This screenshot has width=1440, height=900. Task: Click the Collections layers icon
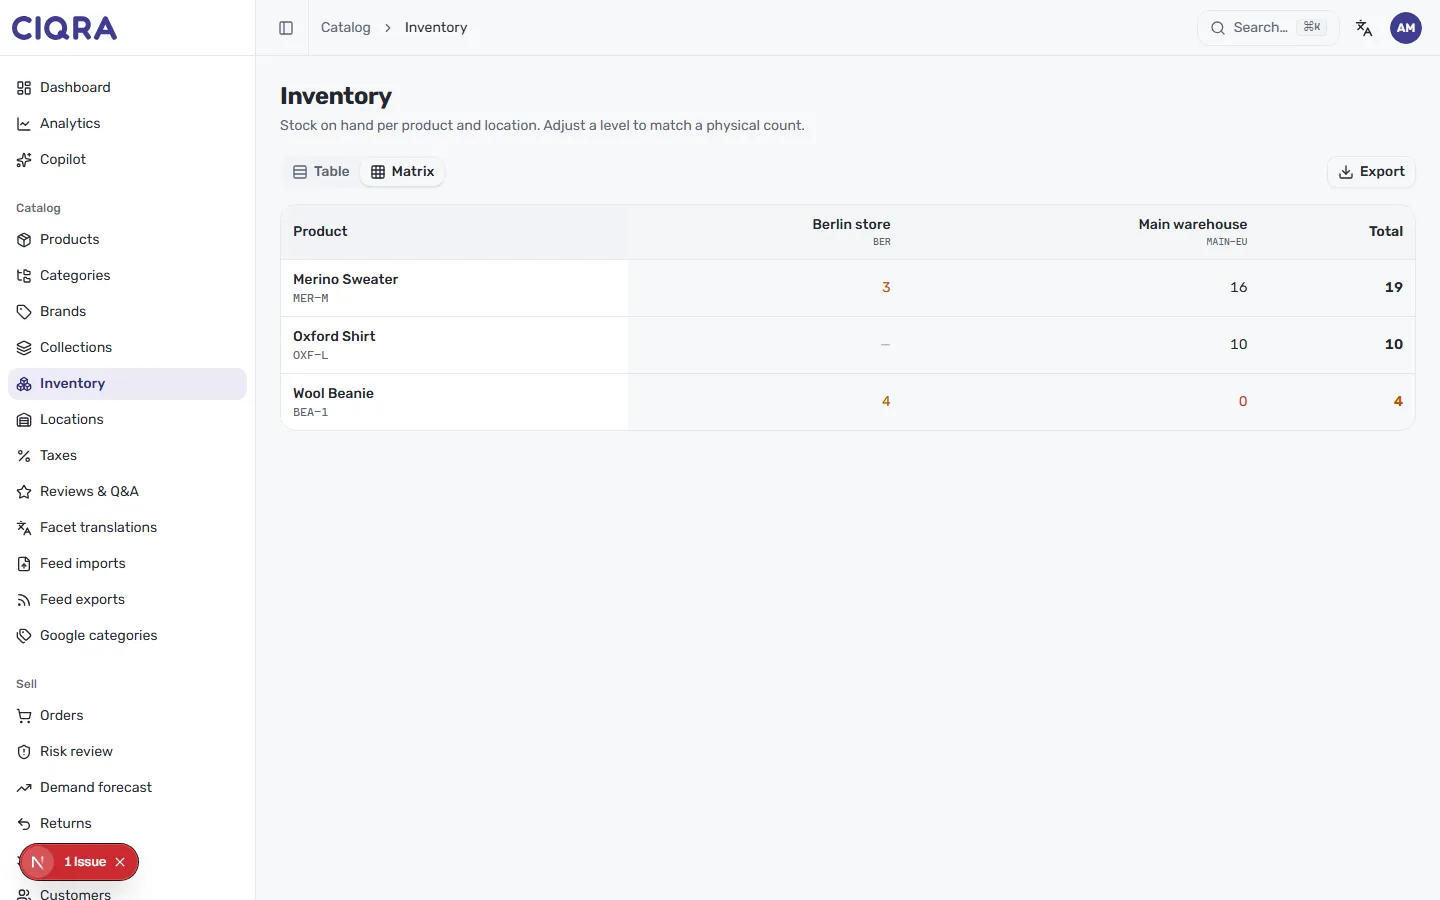tap(24, 348)
